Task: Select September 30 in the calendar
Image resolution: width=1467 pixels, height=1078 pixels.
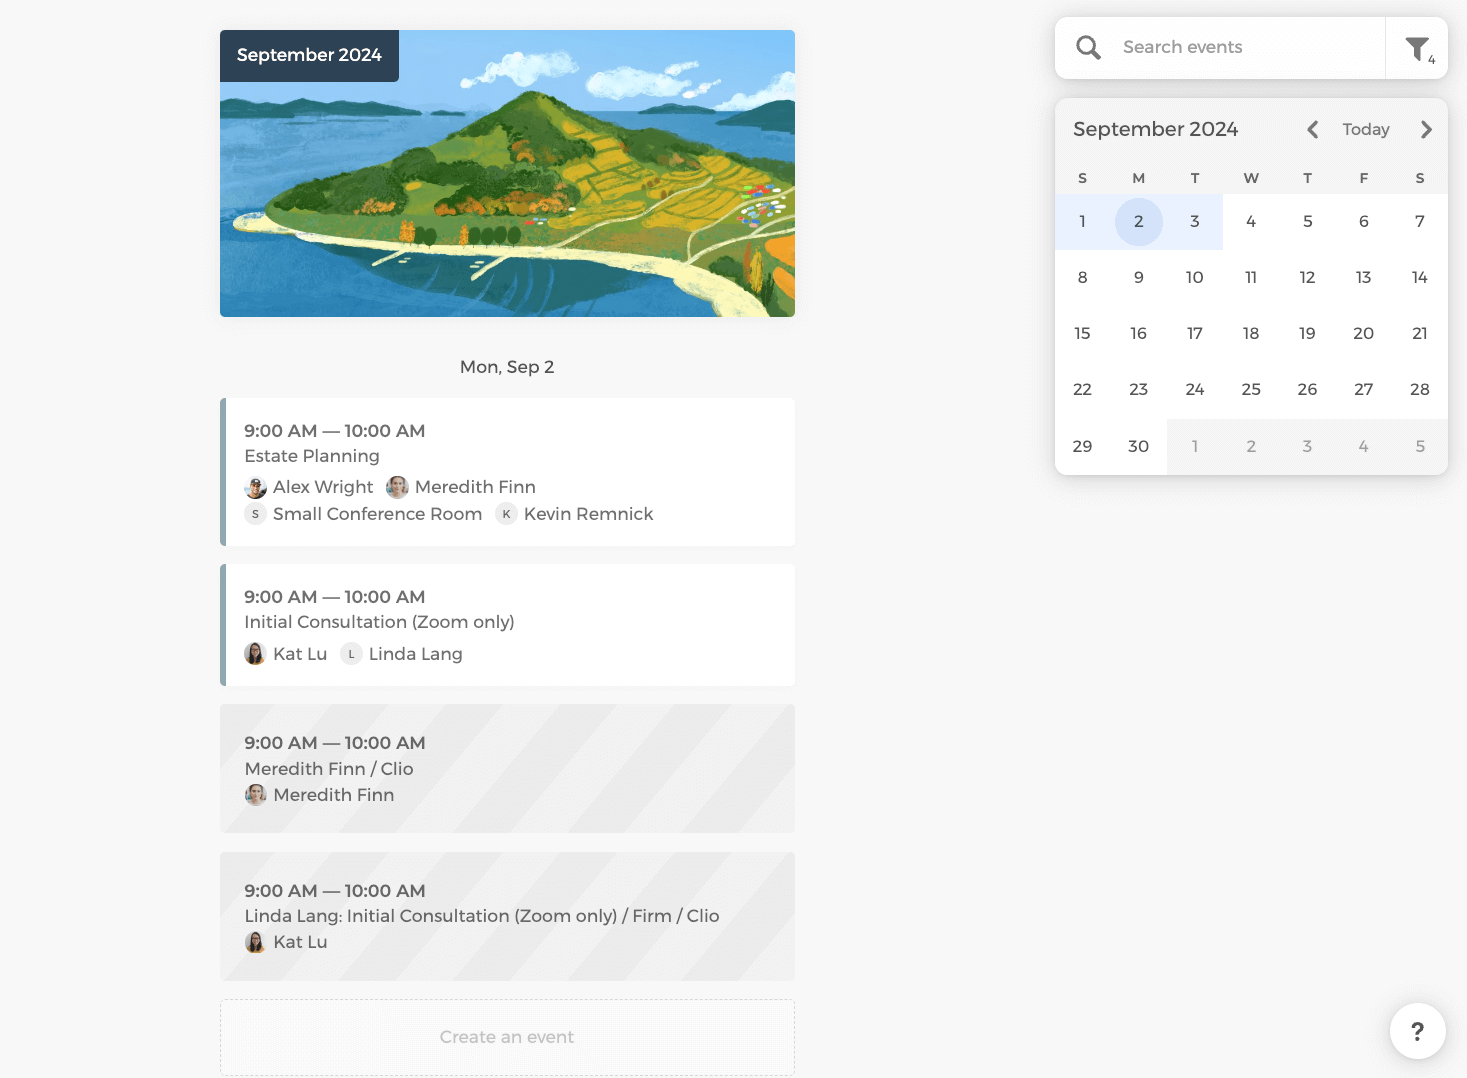Action: (1138, 446)
